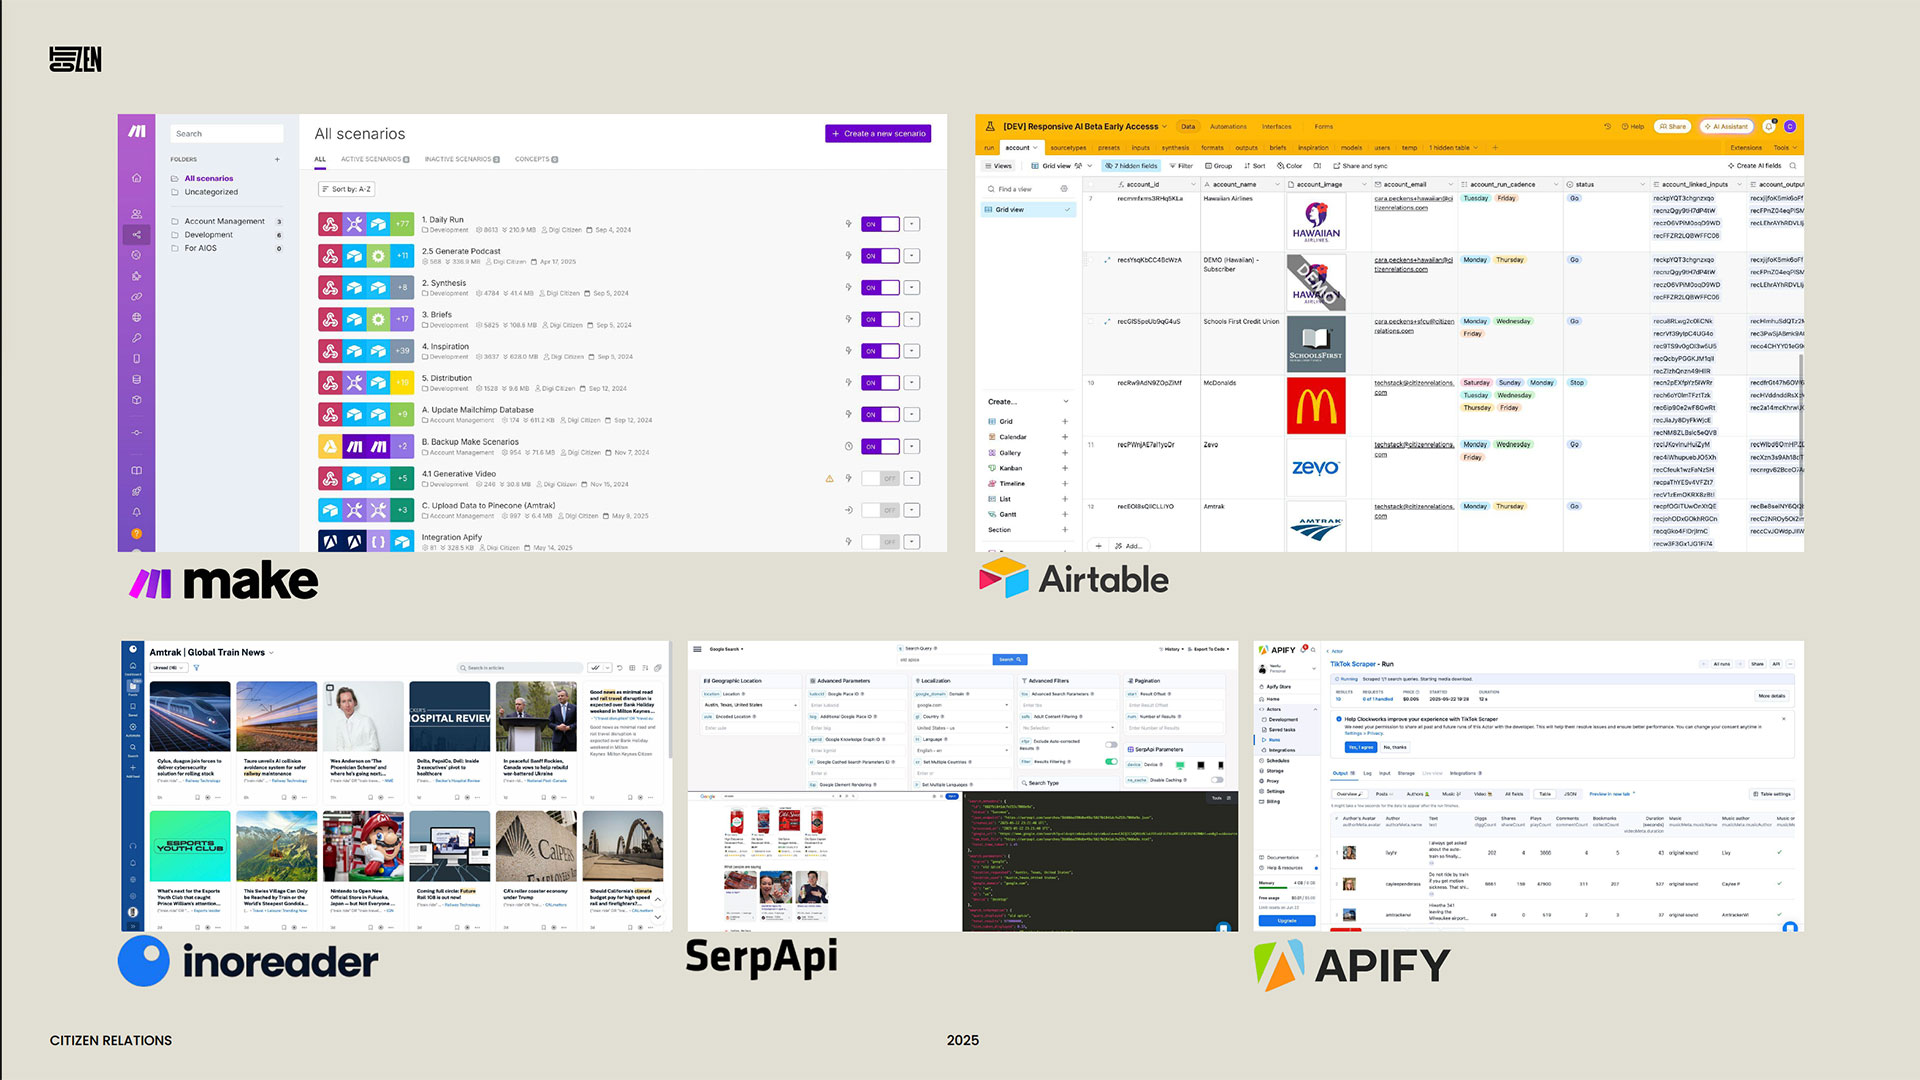Click the 7 hidden fields button
1920x1080 pixels.
[1131, 166]
